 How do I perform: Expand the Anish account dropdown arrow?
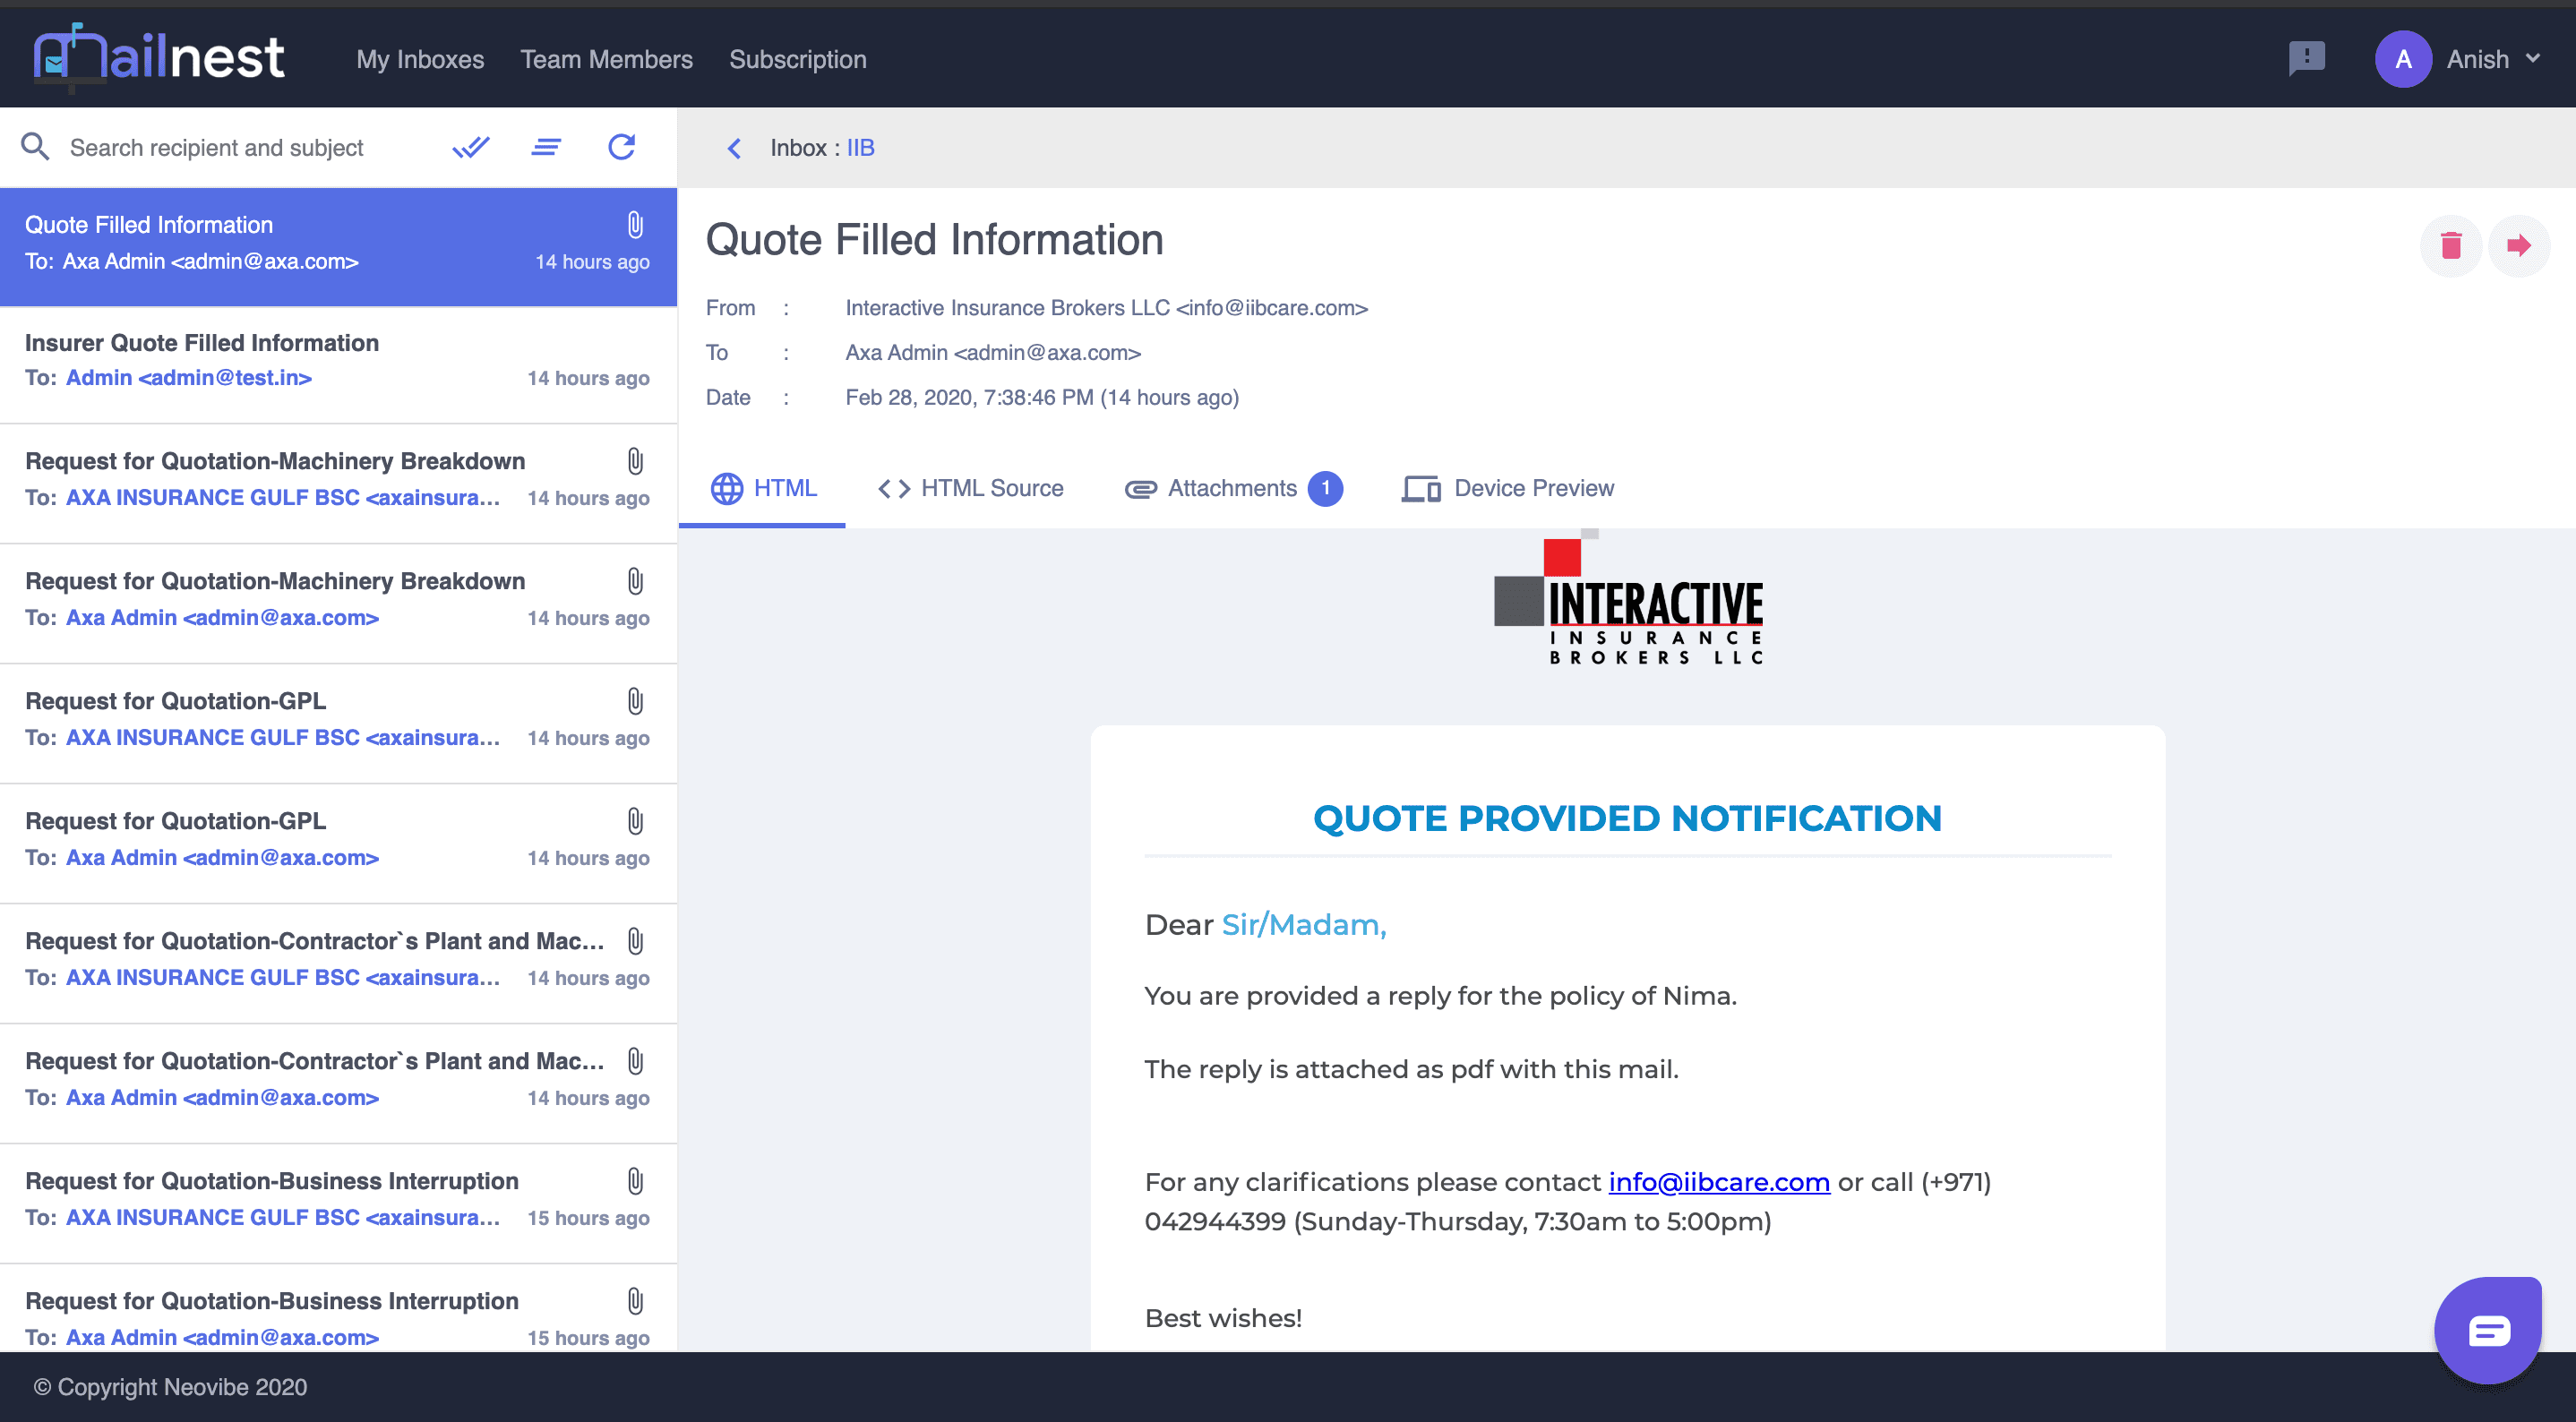2533,58
